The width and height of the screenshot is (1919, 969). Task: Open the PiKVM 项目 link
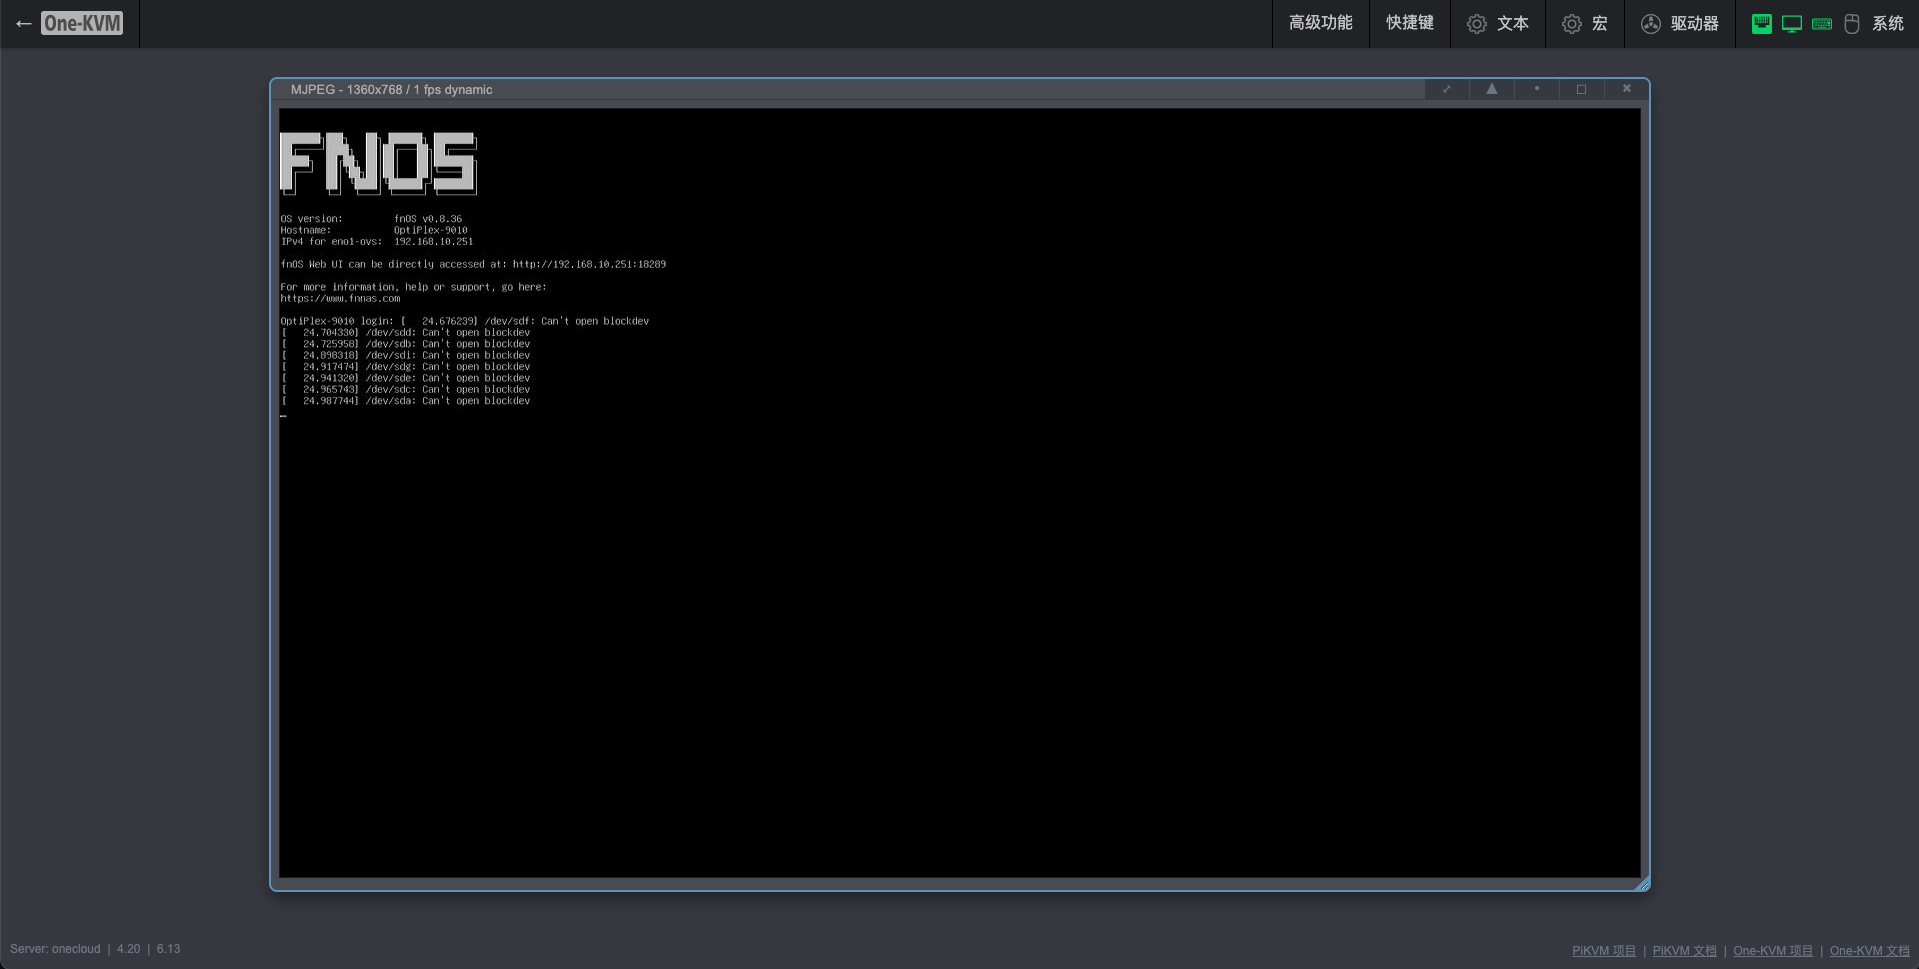coord(1604,951)
